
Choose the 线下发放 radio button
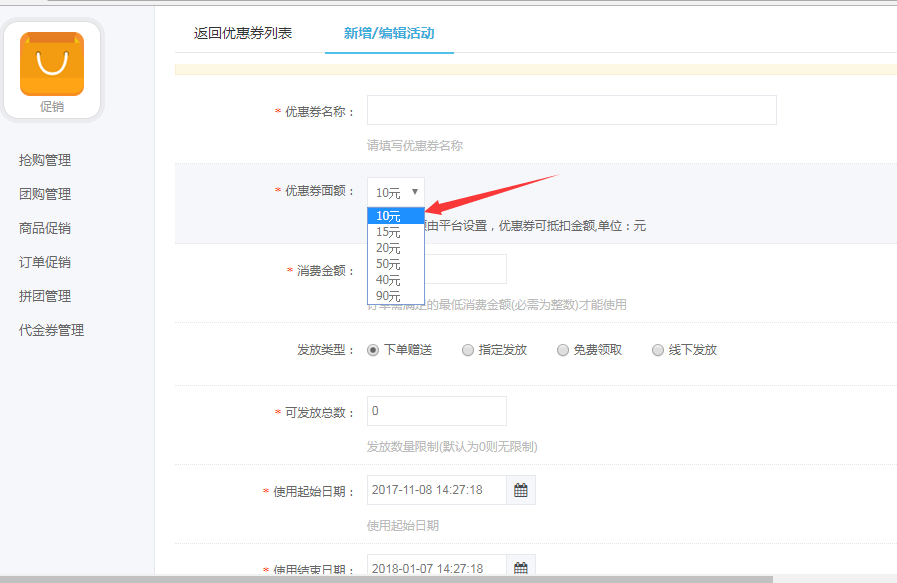[x=657, y=350]
